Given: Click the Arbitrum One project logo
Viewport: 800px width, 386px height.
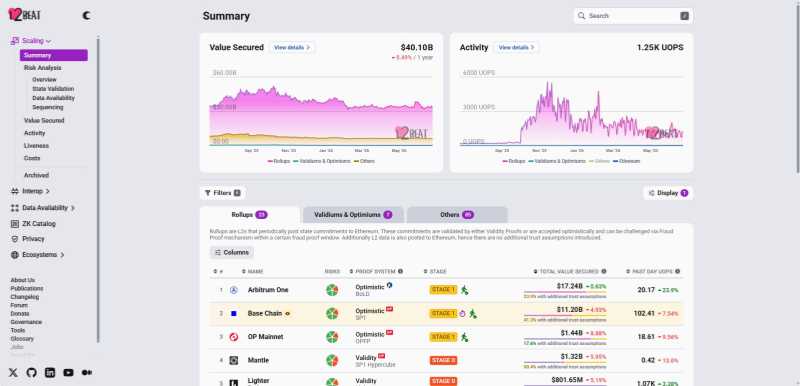Looking at the screenshot, I should (x=234, y=290).
